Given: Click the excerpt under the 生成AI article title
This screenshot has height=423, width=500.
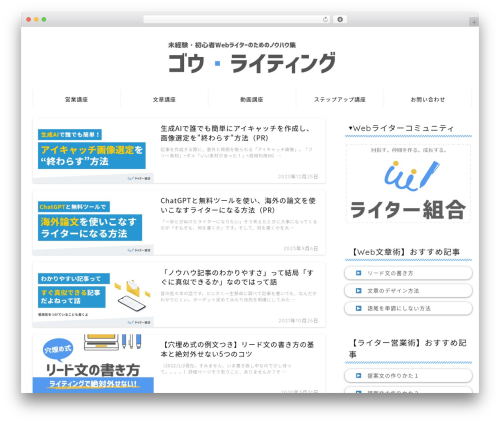Looking at the screenshot, I should [237, 153].
